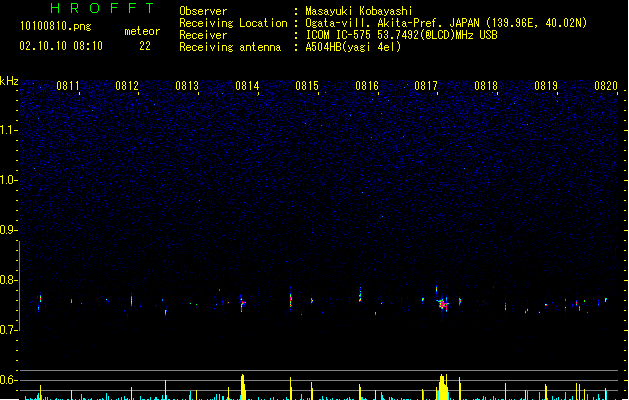
Task: Select the file name 10100810.png
Action: point(55,26)
